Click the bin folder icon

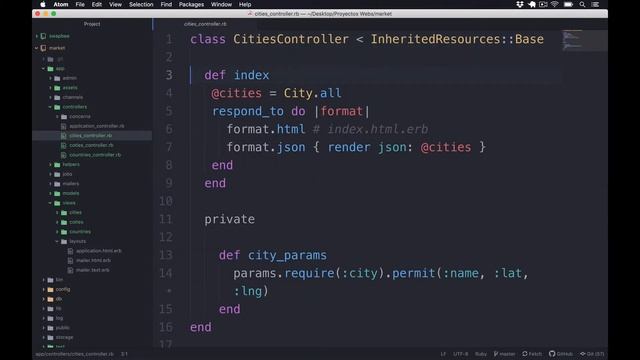point(51,280)
